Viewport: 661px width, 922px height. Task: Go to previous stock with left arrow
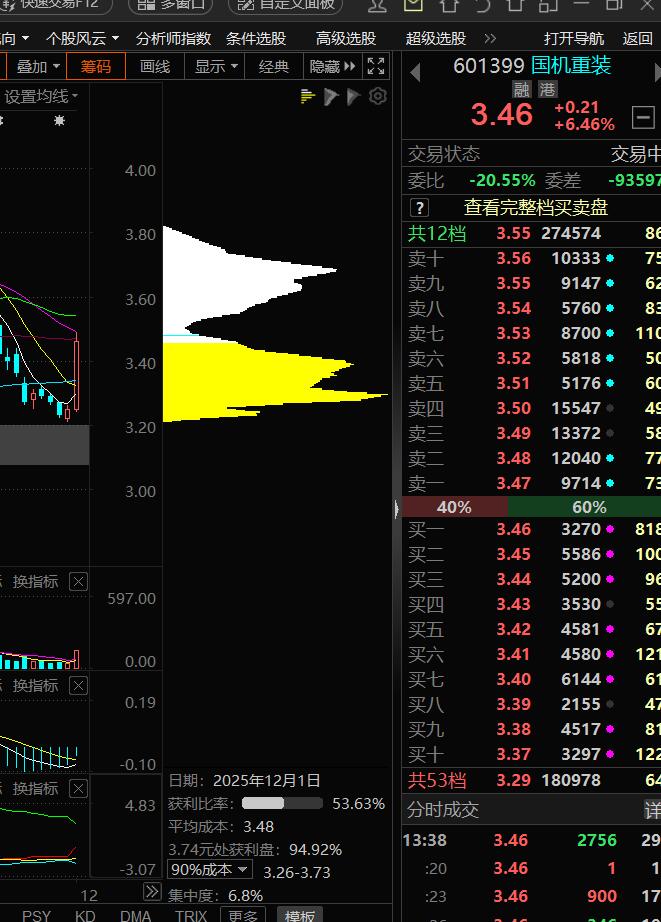click(415, 72)
